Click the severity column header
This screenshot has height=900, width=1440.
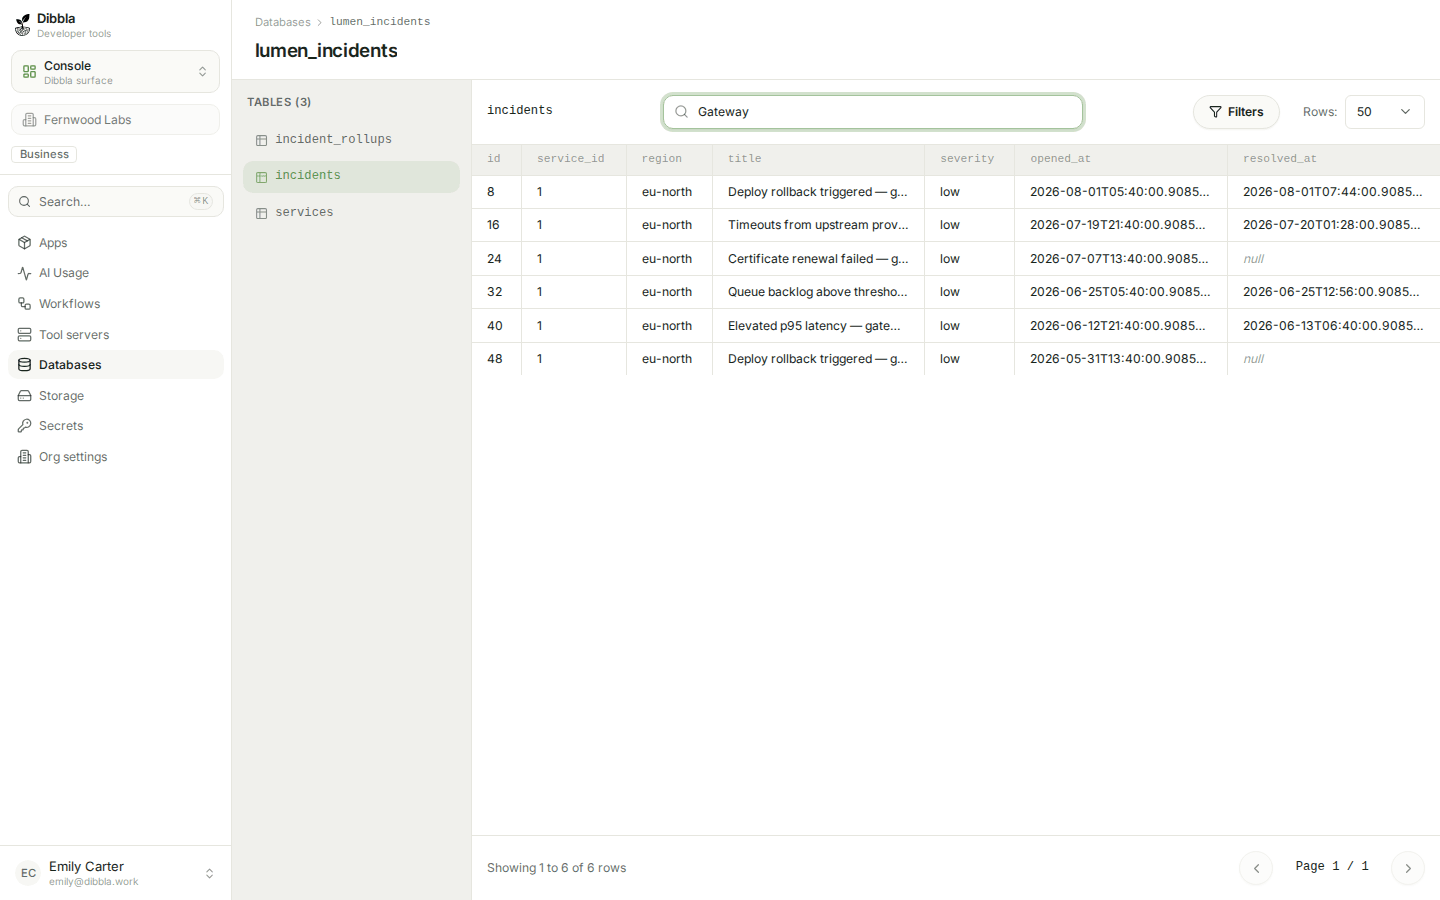(969, 159)
